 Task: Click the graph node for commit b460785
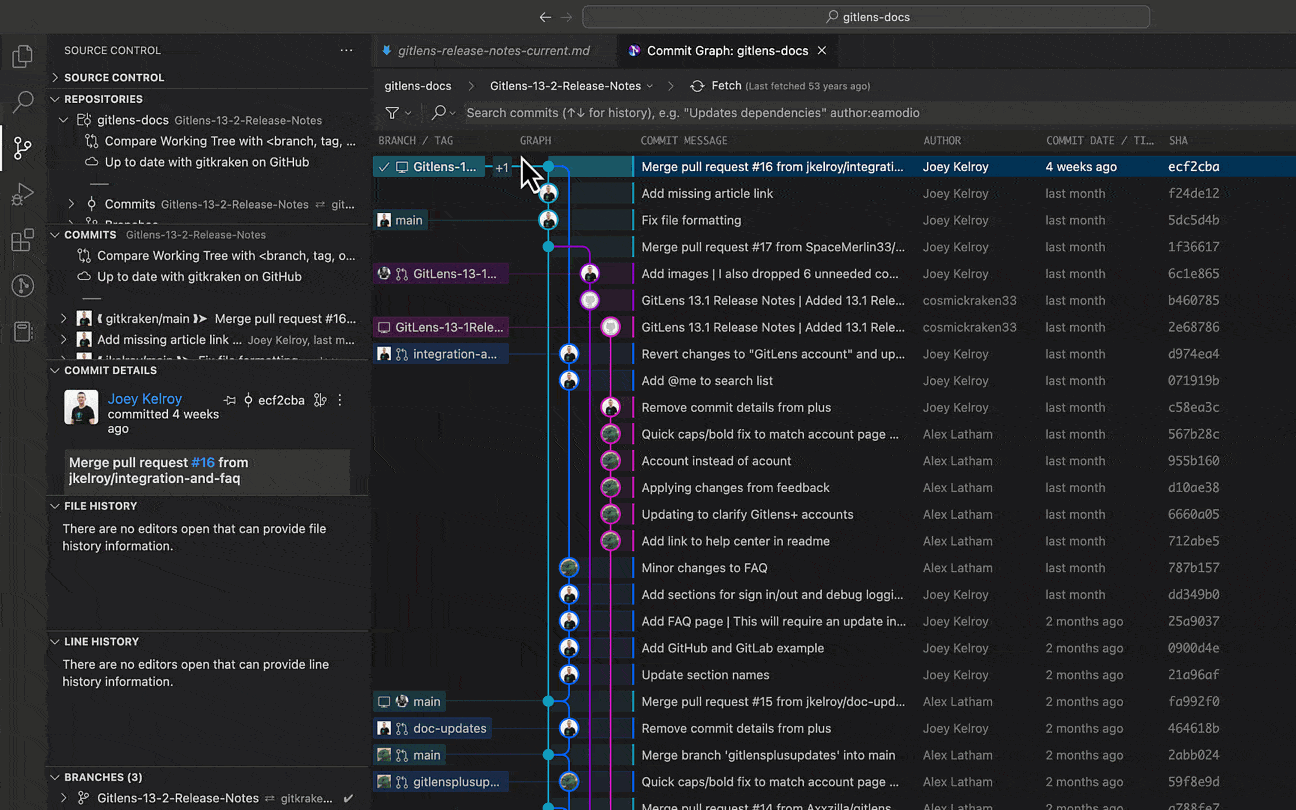coord(590,300)
